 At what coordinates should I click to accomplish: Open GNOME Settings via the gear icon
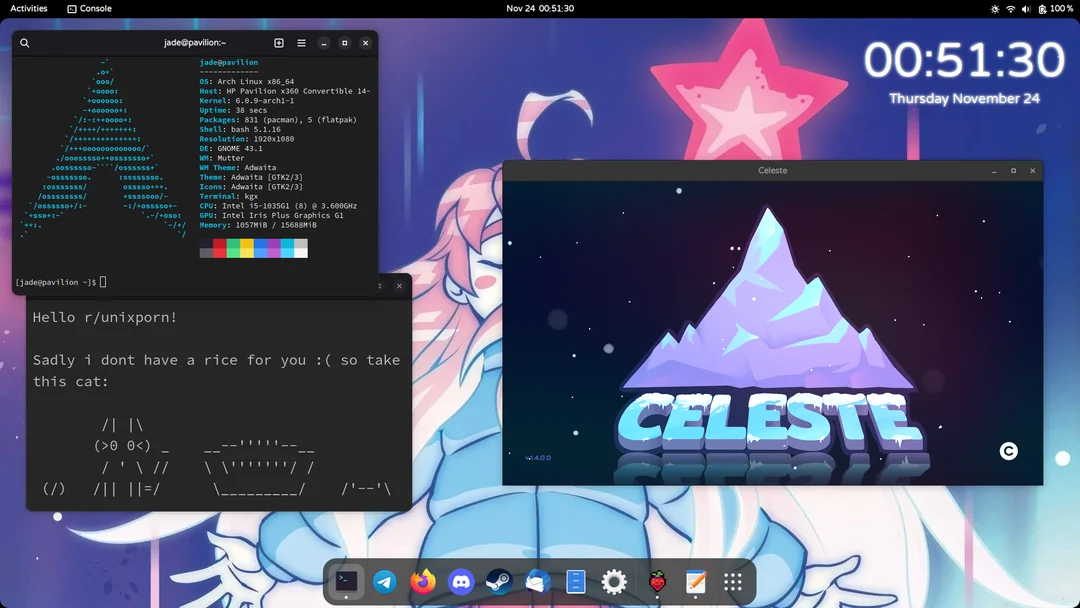614,581
